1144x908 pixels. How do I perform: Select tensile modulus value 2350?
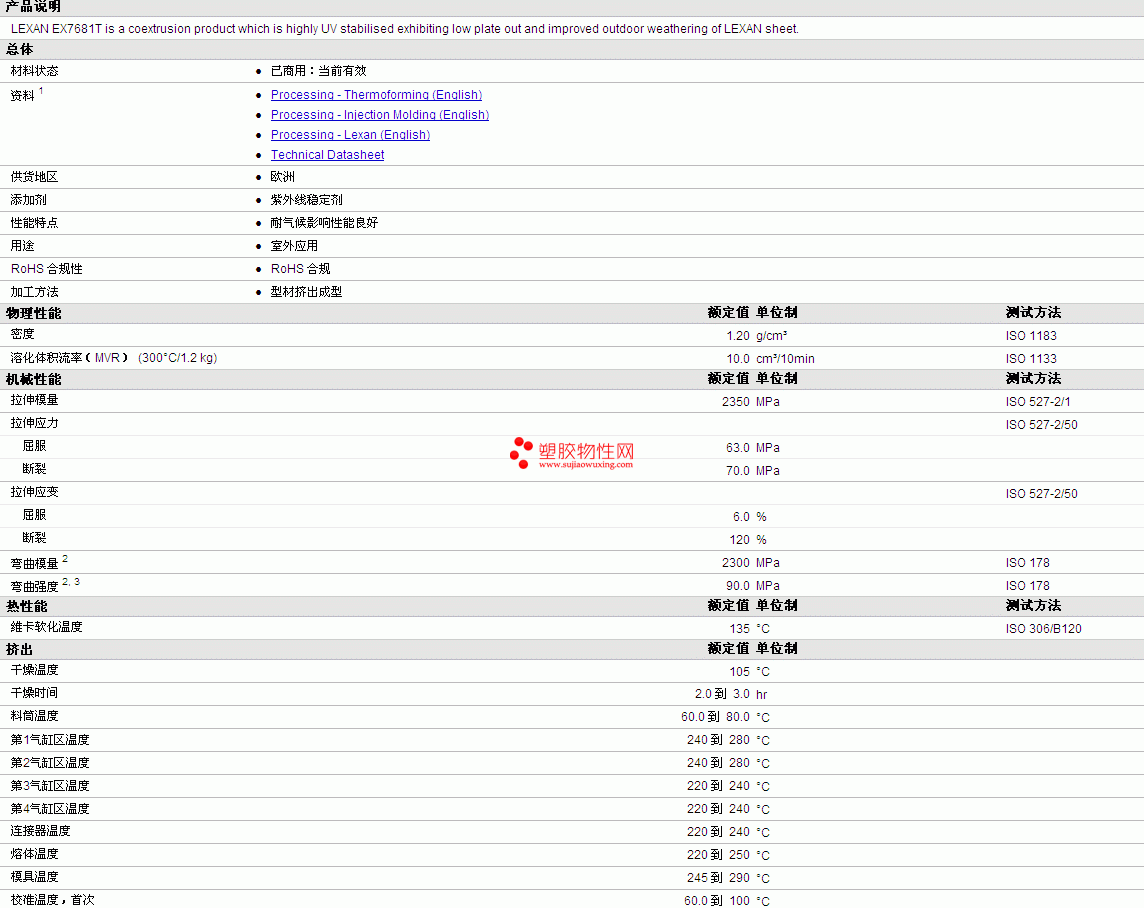(735, 401)
